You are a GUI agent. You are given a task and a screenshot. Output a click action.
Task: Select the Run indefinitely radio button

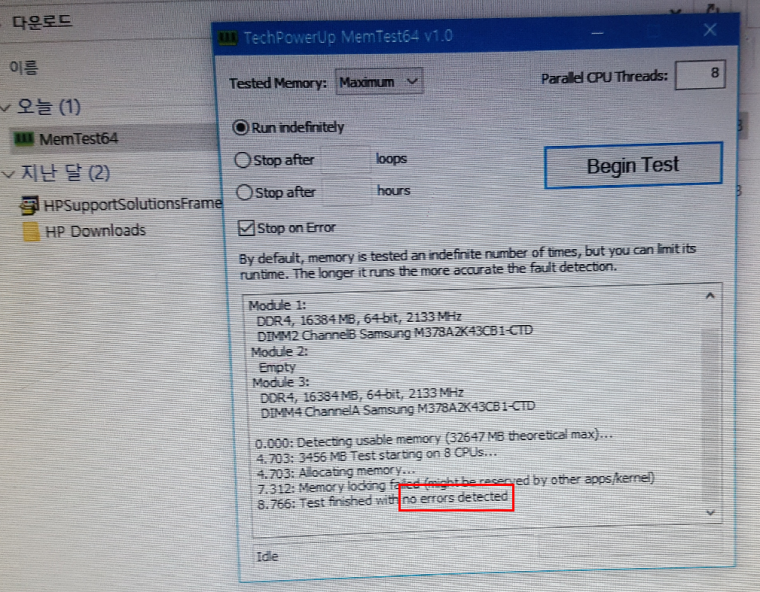coord(241,128)
